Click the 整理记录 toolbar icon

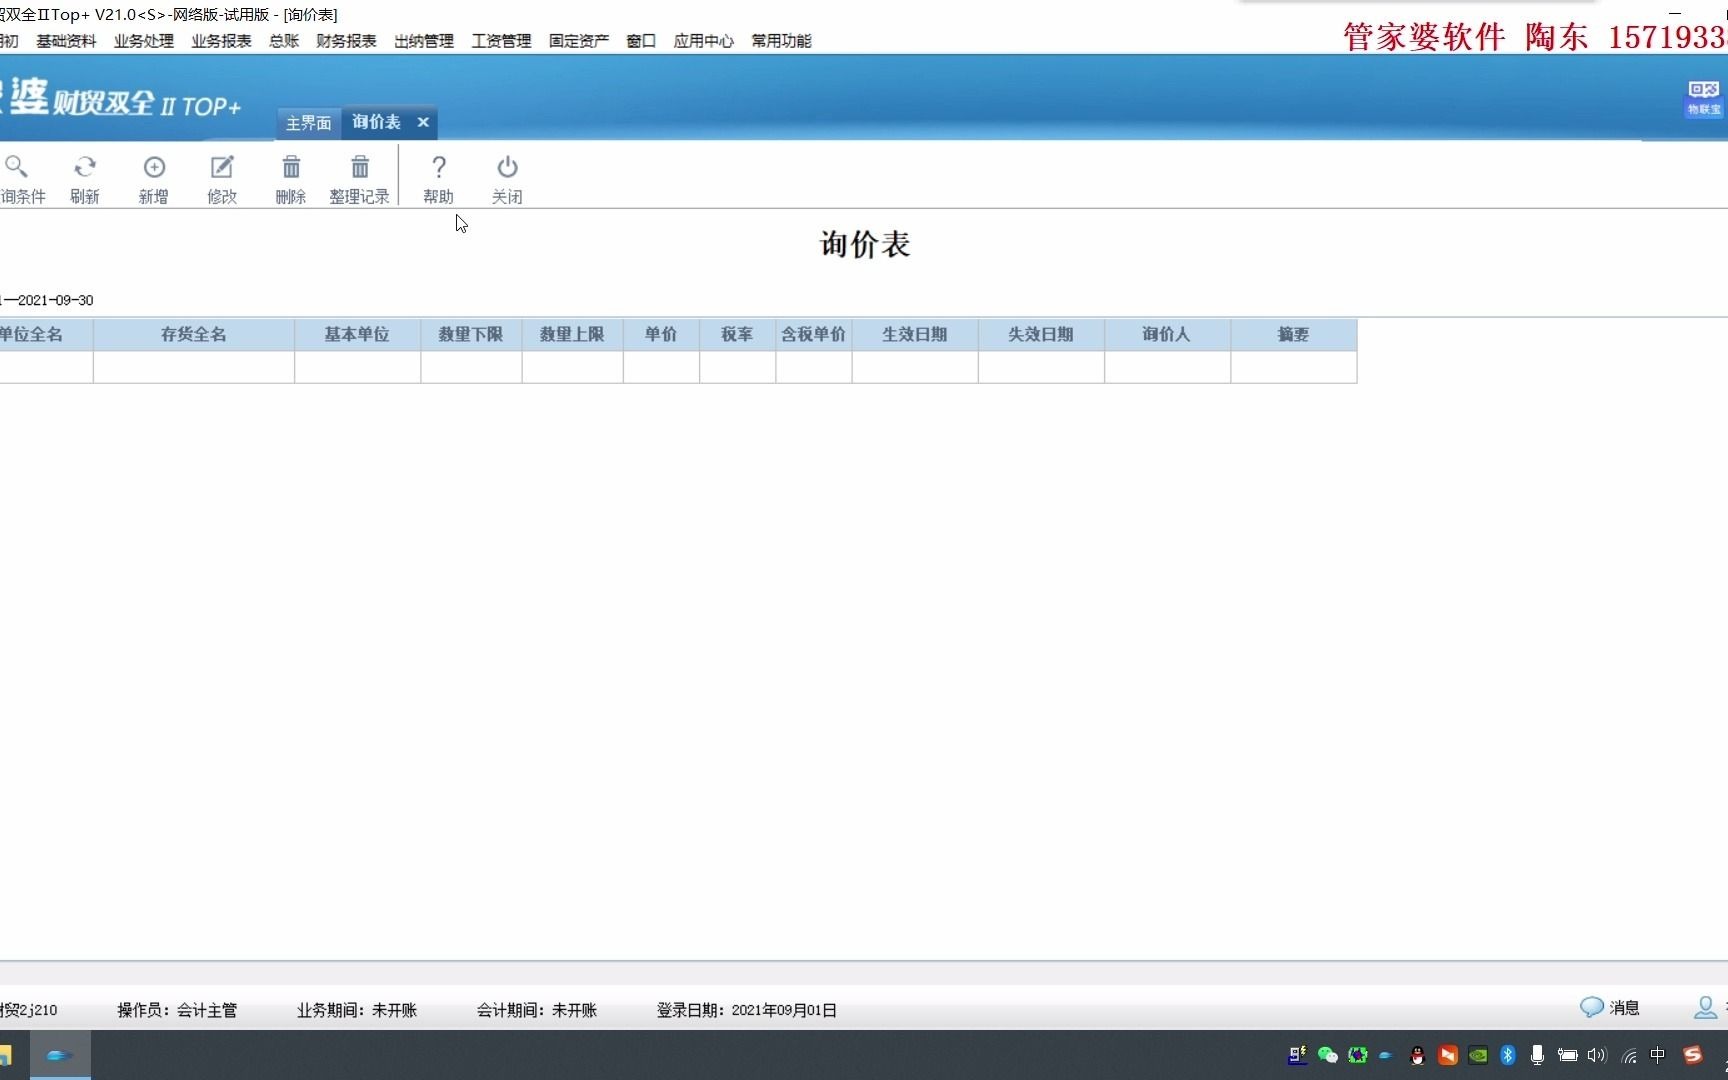pyautogui.click(x=359, y=179)
